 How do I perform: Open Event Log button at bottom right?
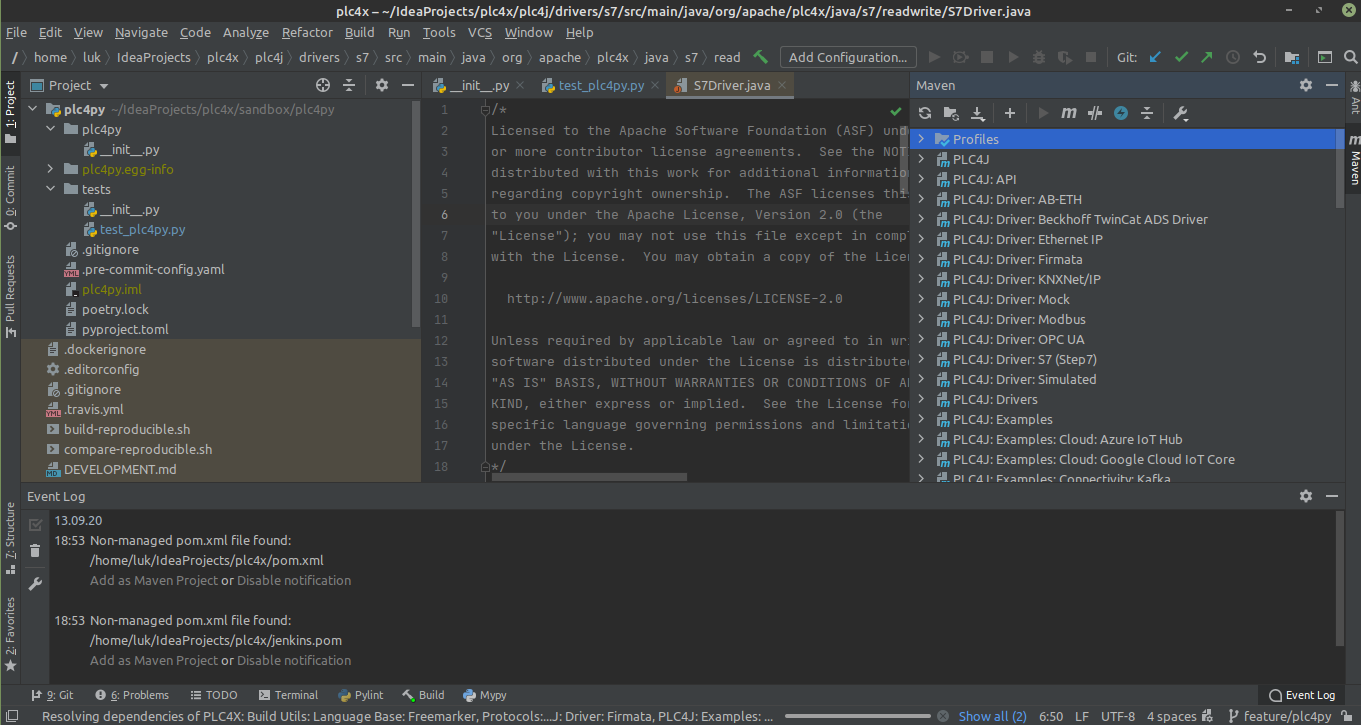click(1302, 695)
